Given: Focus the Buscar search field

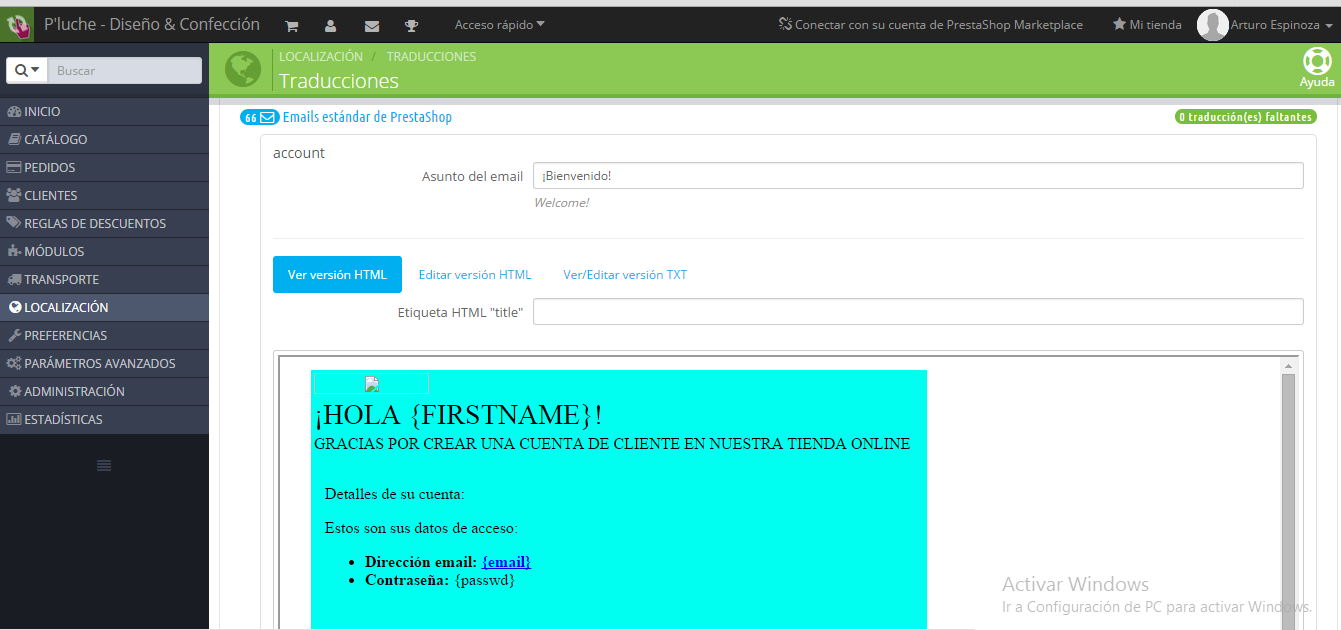Looking at the screenshot, I should (x=125, y=71).
